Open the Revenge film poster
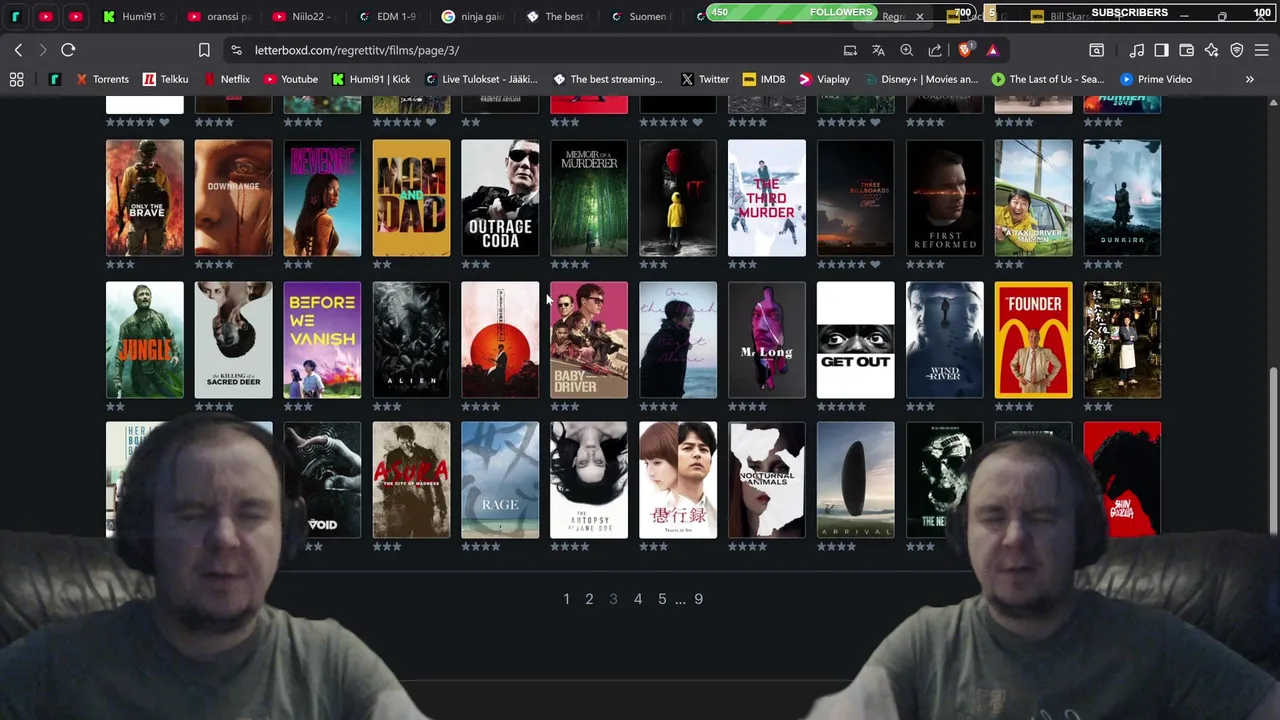Screen dimensions: 1280x720 (x=322, y=198)
